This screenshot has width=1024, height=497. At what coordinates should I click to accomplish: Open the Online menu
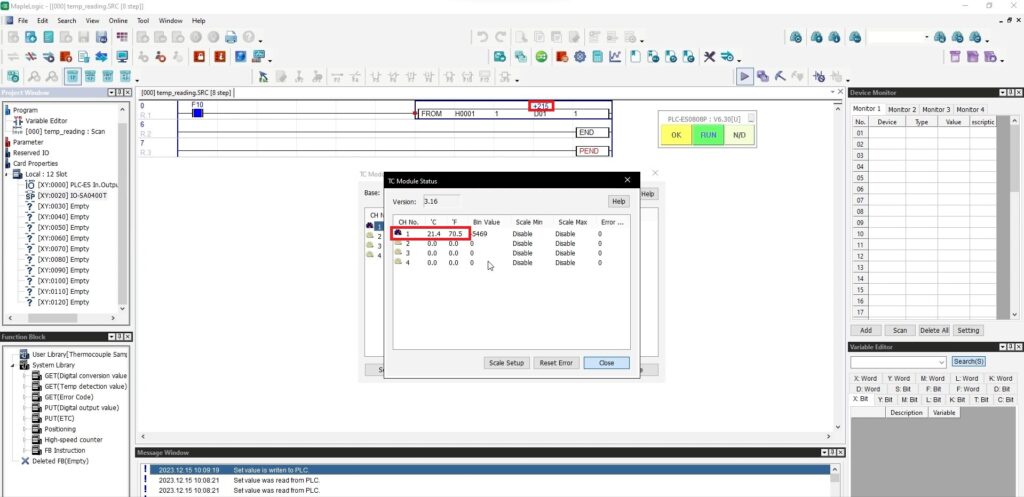[118, 21]
